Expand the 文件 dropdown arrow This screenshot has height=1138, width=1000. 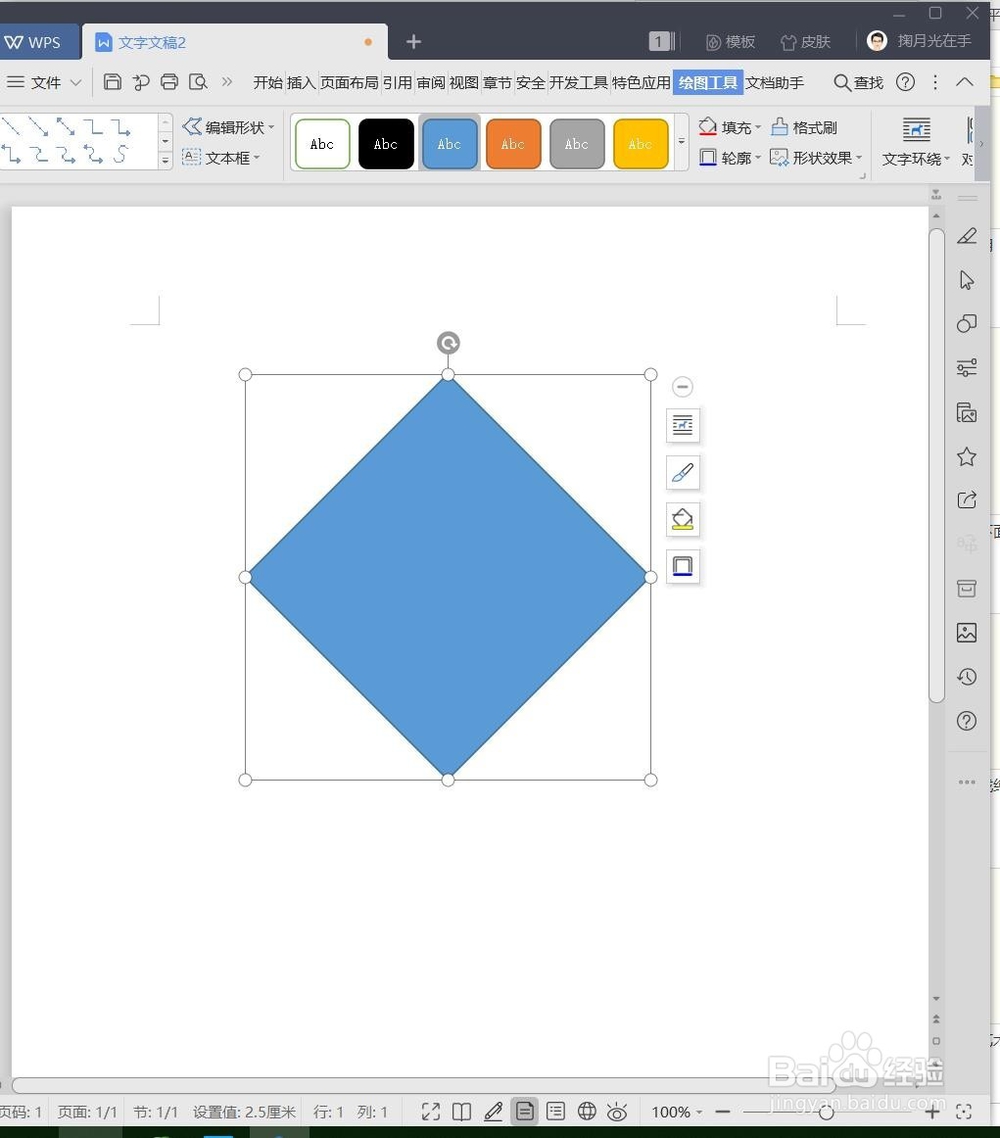point(75,83)
